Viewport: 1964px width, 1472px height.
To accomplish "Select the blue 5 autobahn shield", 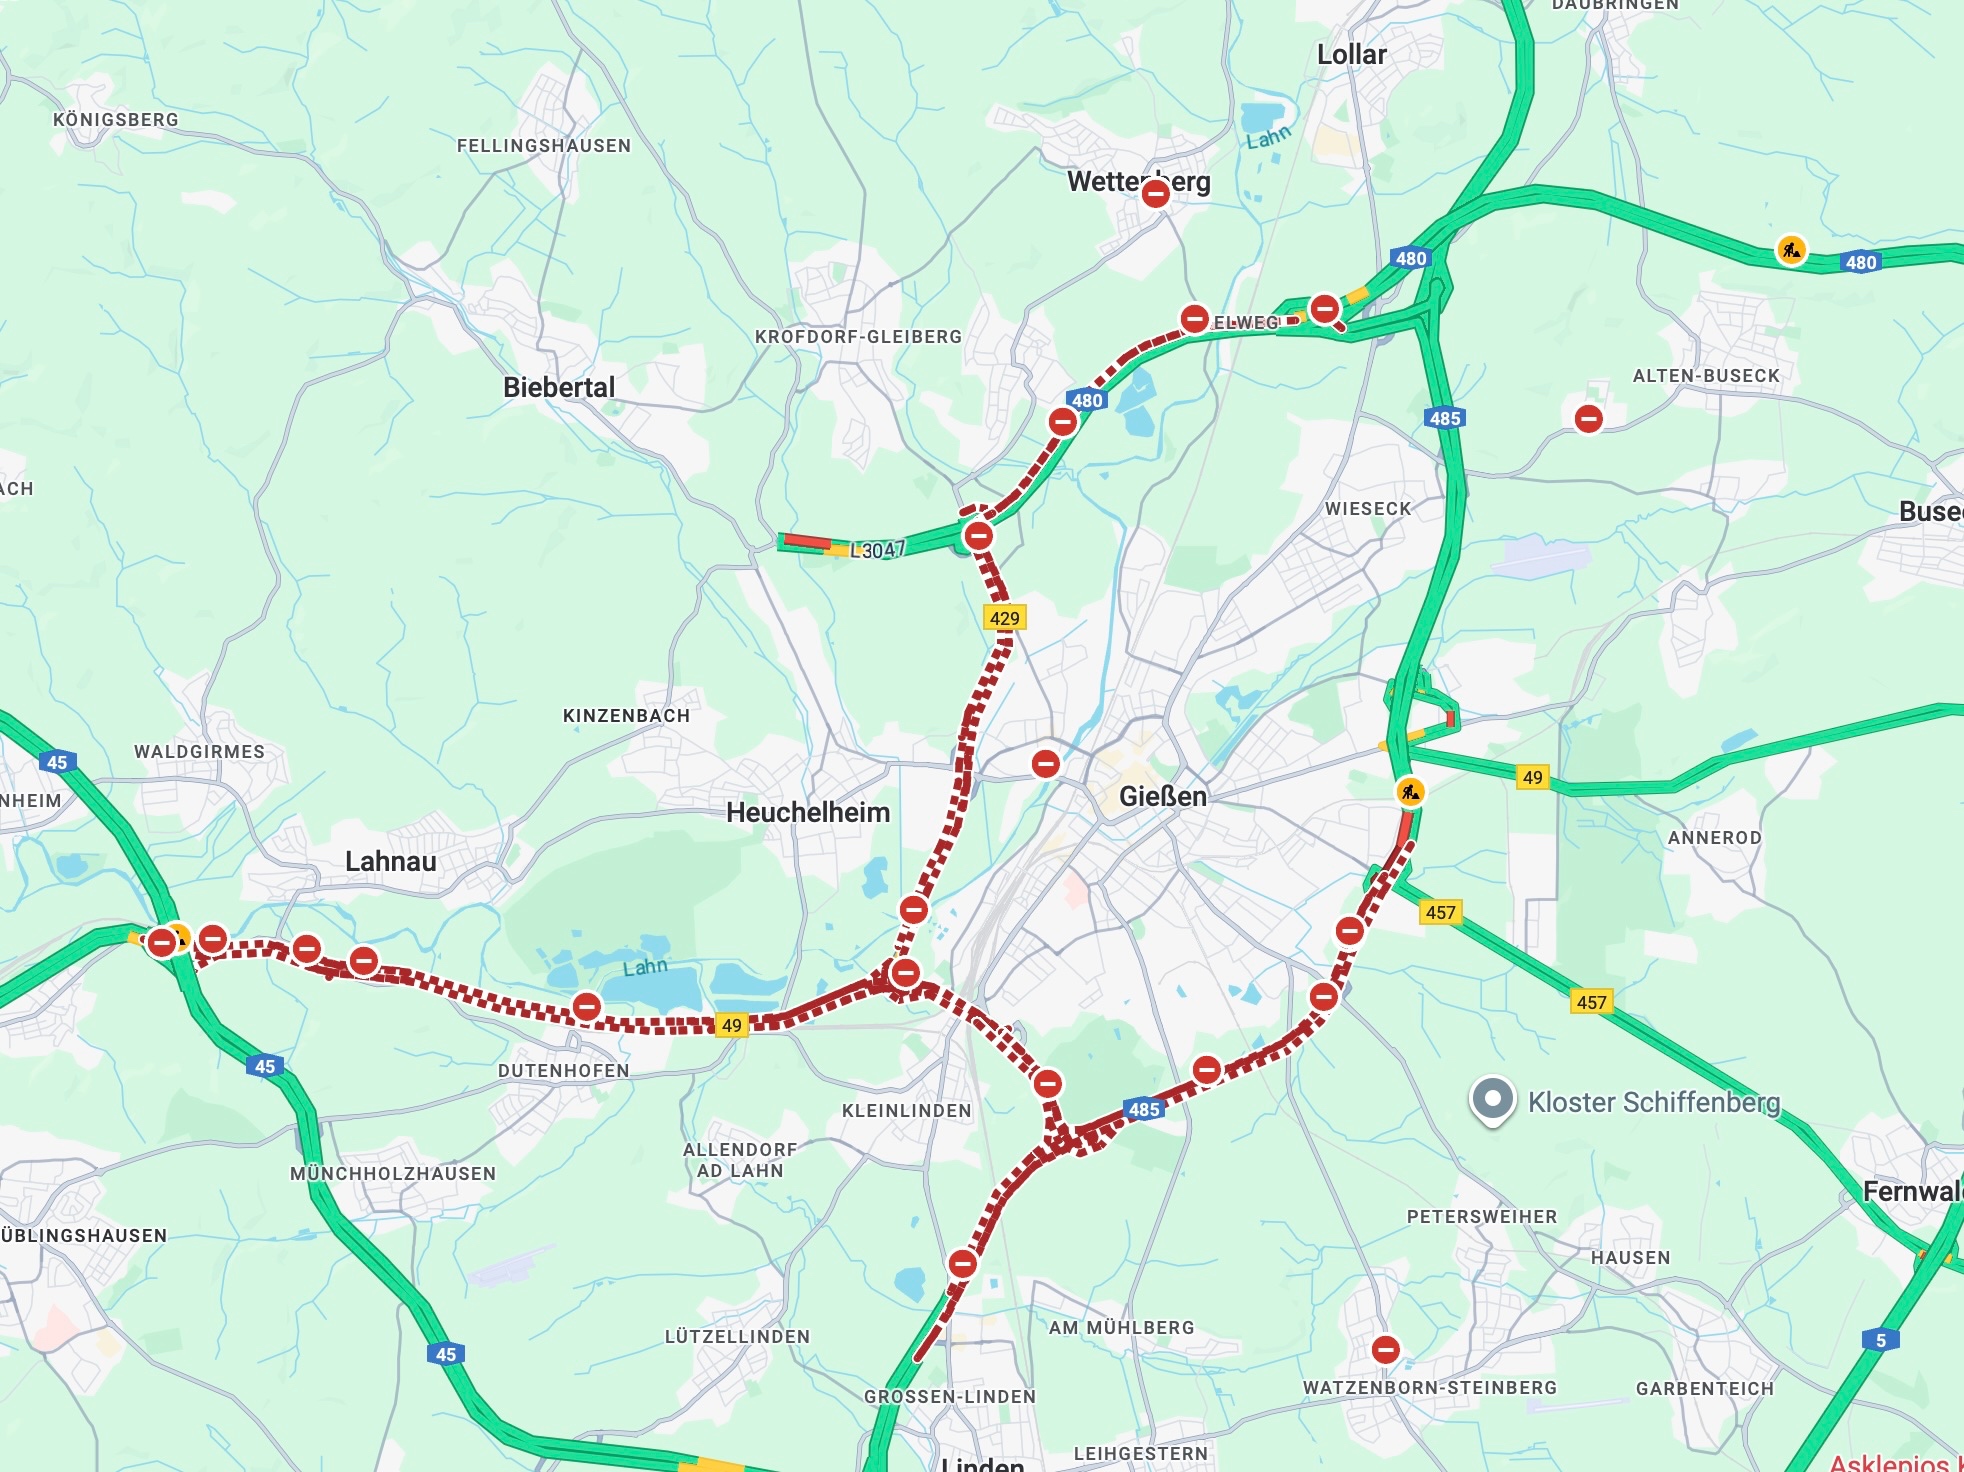I will click(x=1880, y=1340).
